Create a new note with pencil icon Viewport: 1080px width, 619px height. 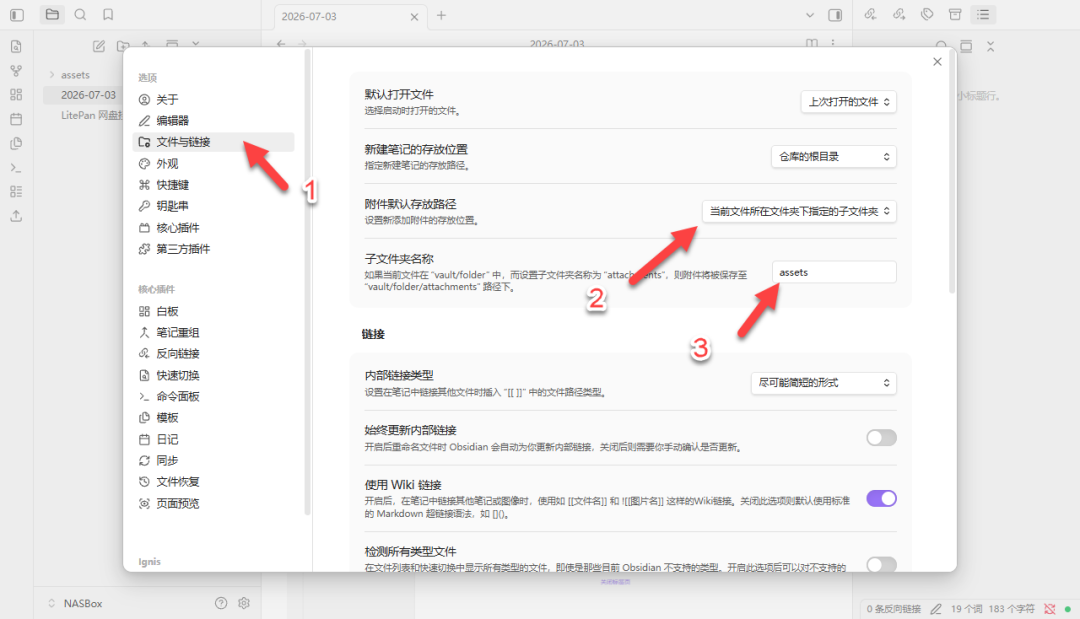point(99,46)
